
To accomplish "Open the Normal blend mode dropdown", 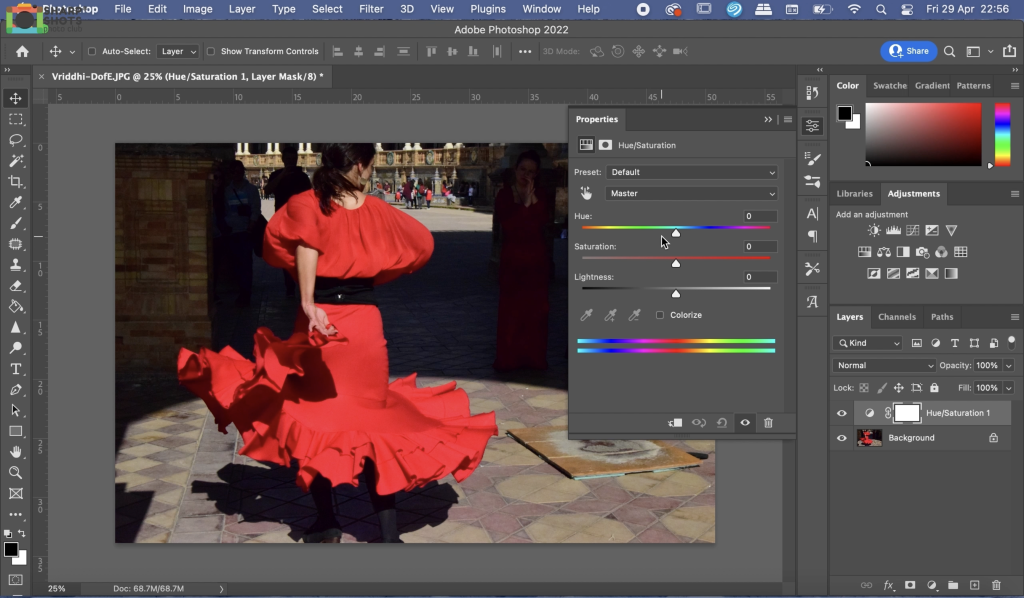I will point(884,366).
